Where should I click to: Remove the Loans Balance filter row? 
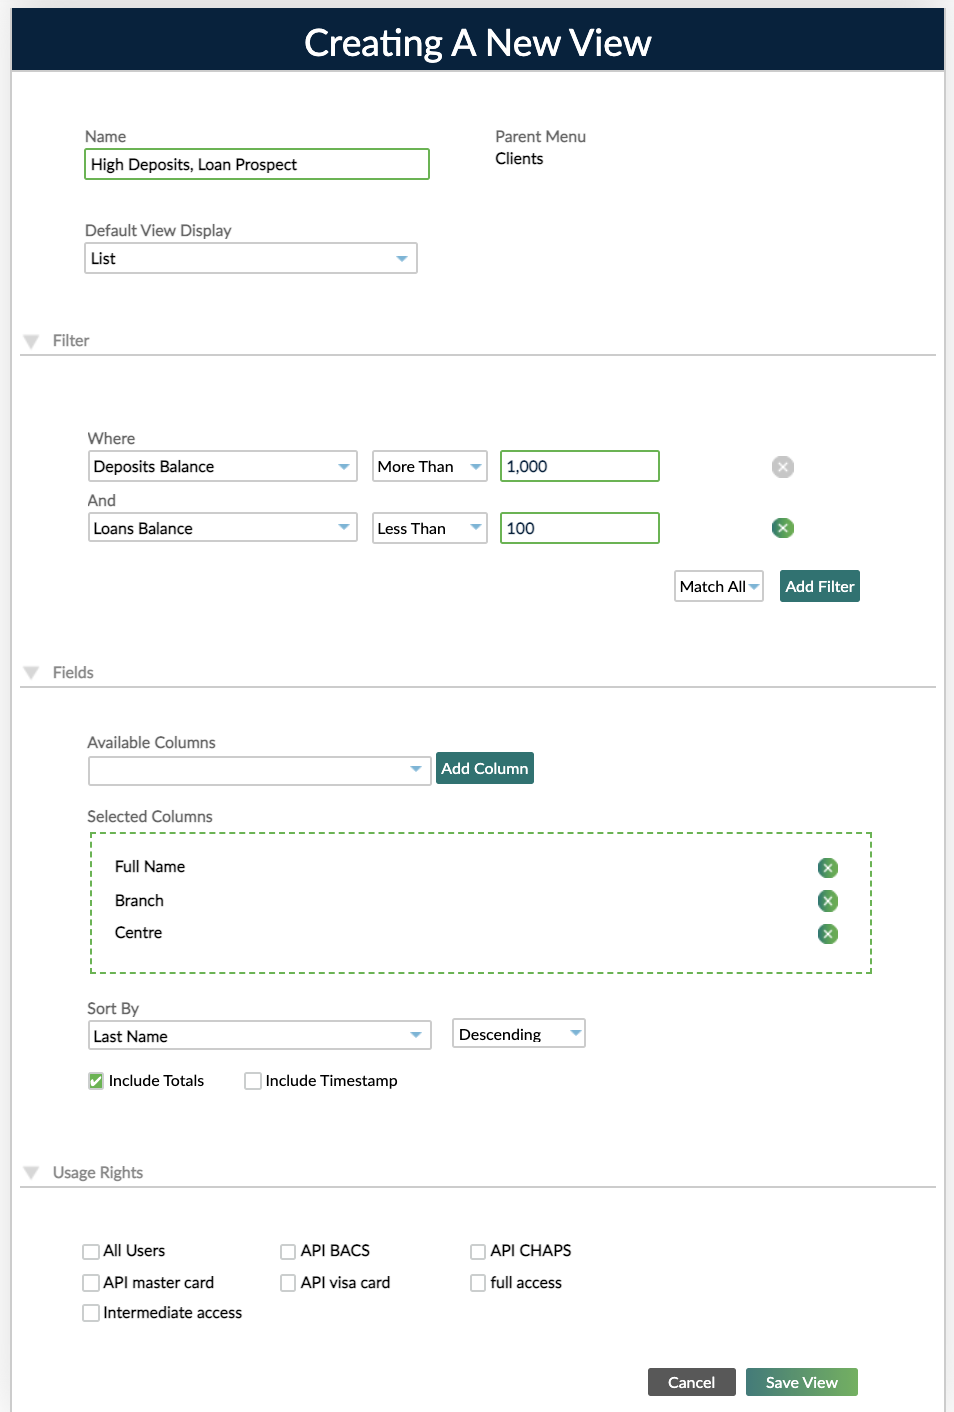(782, 527)
